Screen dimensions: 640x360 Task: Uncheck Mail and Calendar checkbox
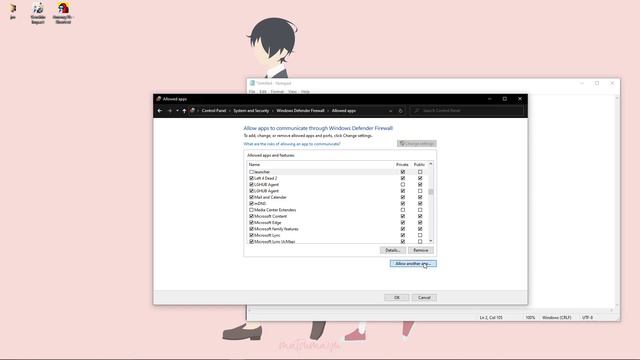[x=251, y=197]
